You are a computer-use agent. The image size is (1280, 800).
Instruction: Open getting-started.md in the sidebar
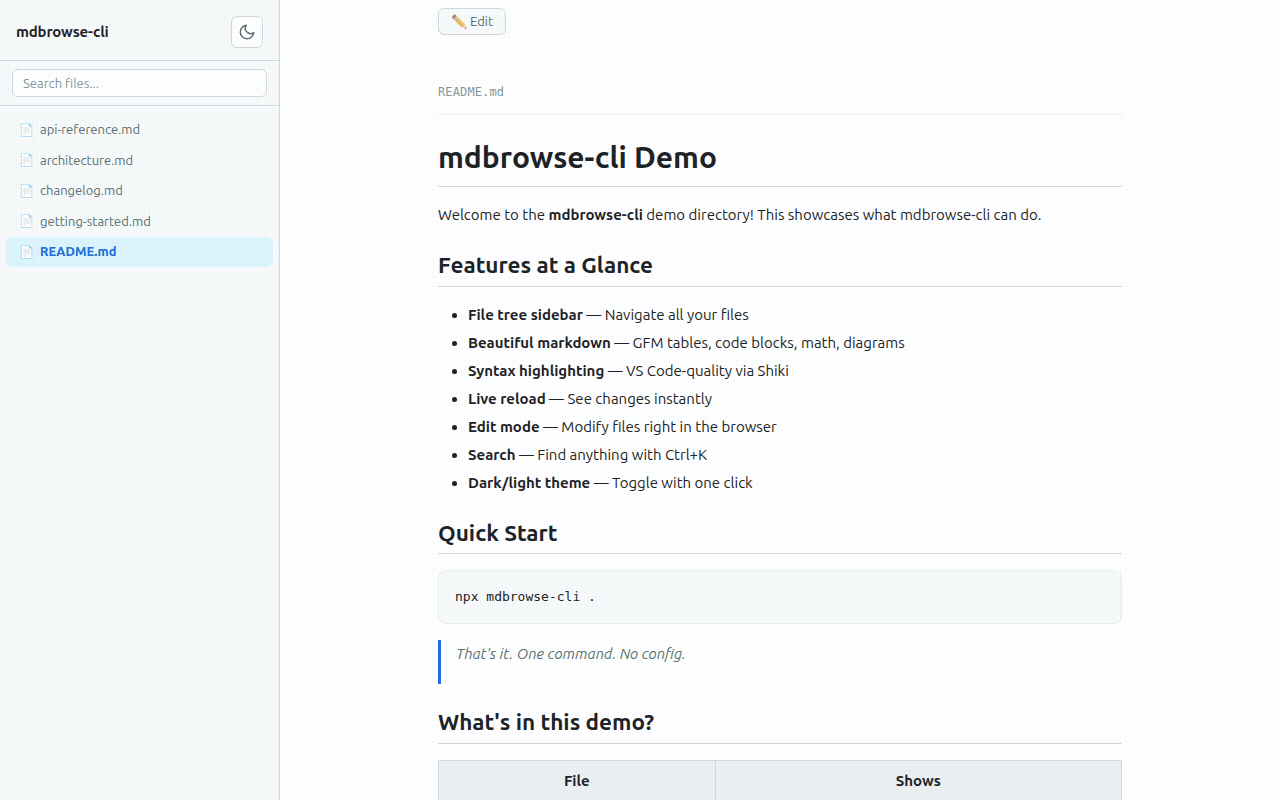click(139, 221)
